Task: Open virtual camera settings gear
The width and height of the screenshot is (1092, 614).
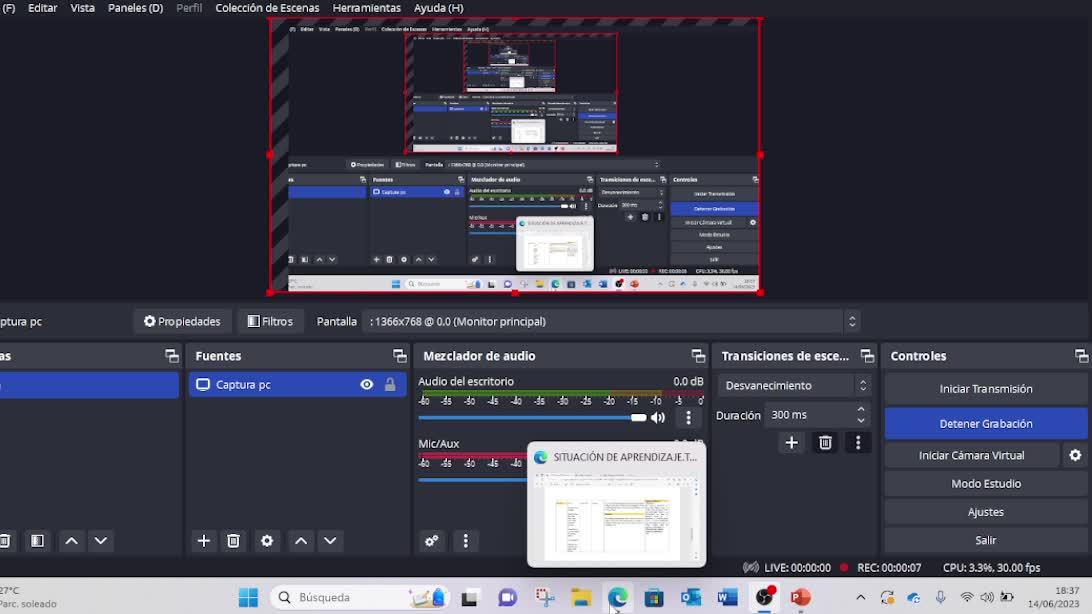Action: [x=1075, y=455]
